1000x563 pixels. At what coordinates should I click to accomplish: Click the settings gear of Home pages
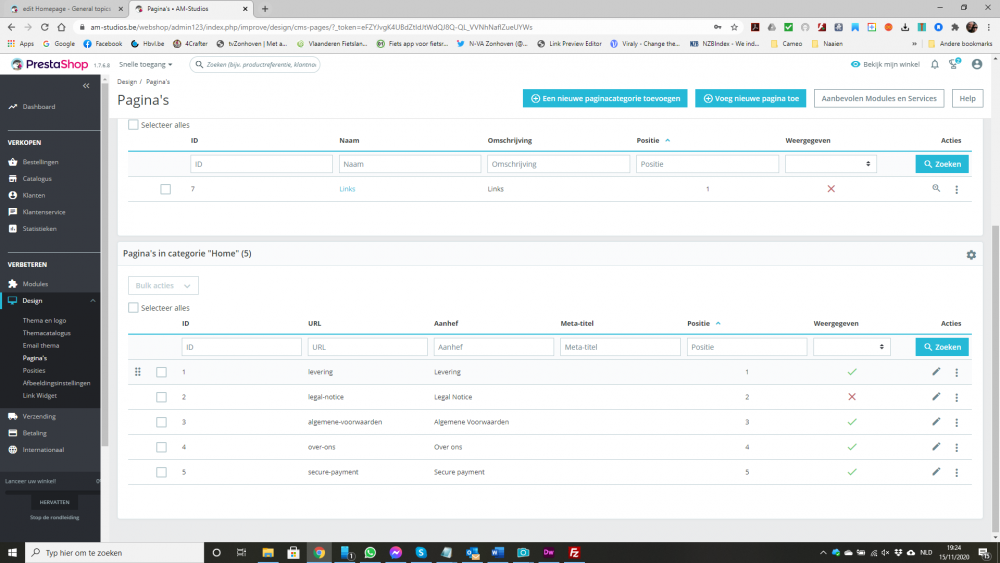971,255
